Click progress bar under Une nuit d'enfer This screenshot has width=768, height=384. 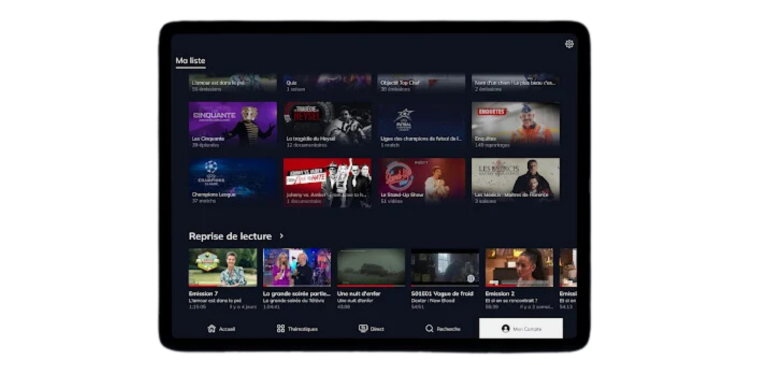coord(371,286)
